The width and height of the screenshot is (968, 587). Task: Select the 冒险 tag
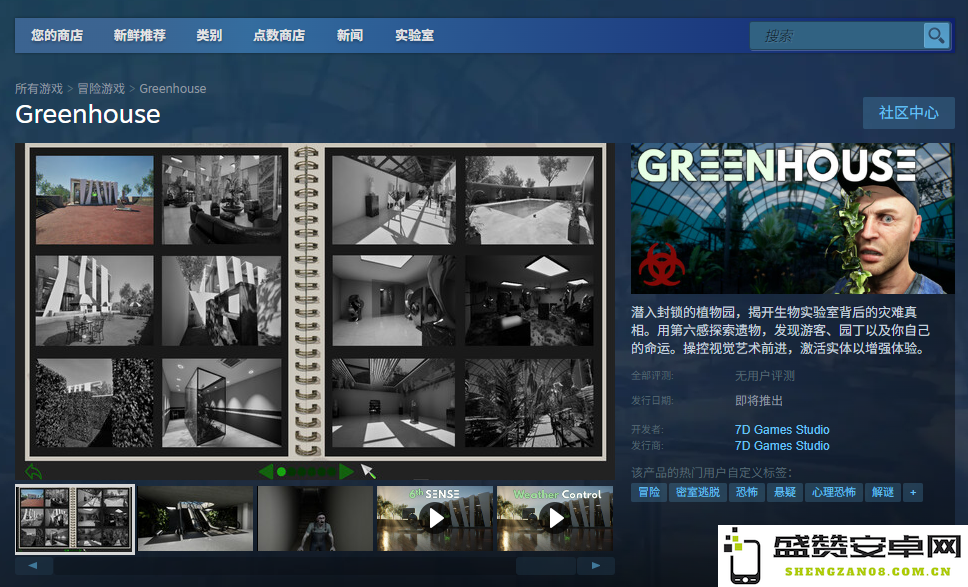(649, 493)
